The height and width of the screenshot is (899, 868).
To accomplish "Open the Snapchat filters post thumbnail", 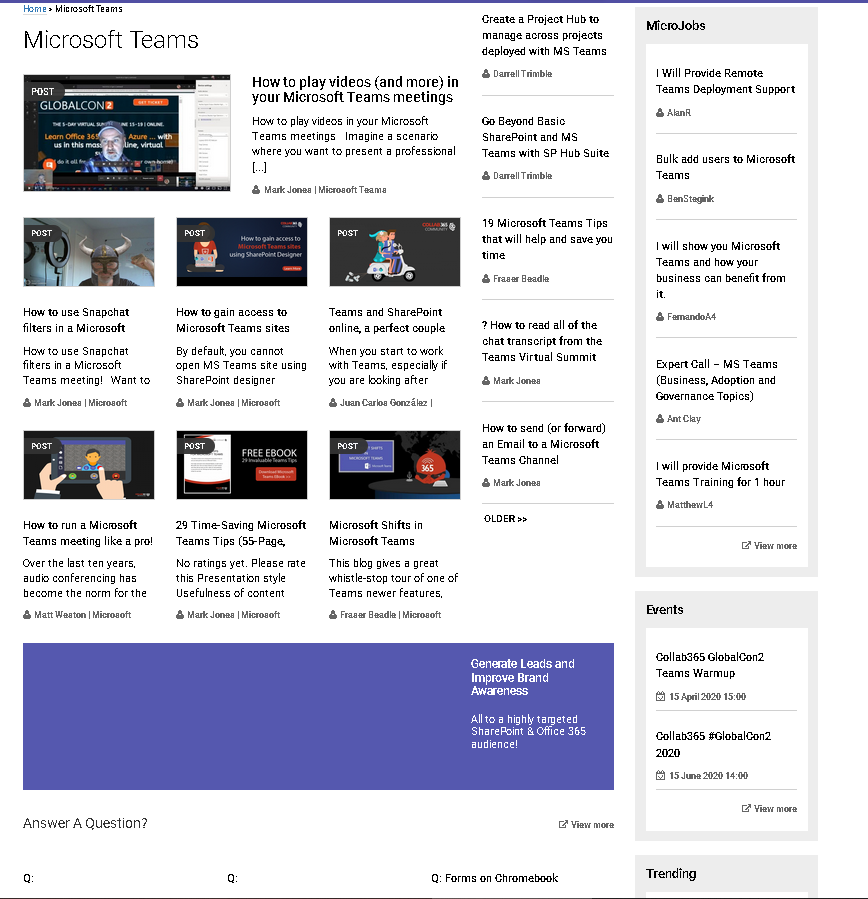I will pyautogui.click(x=89, y=252).
